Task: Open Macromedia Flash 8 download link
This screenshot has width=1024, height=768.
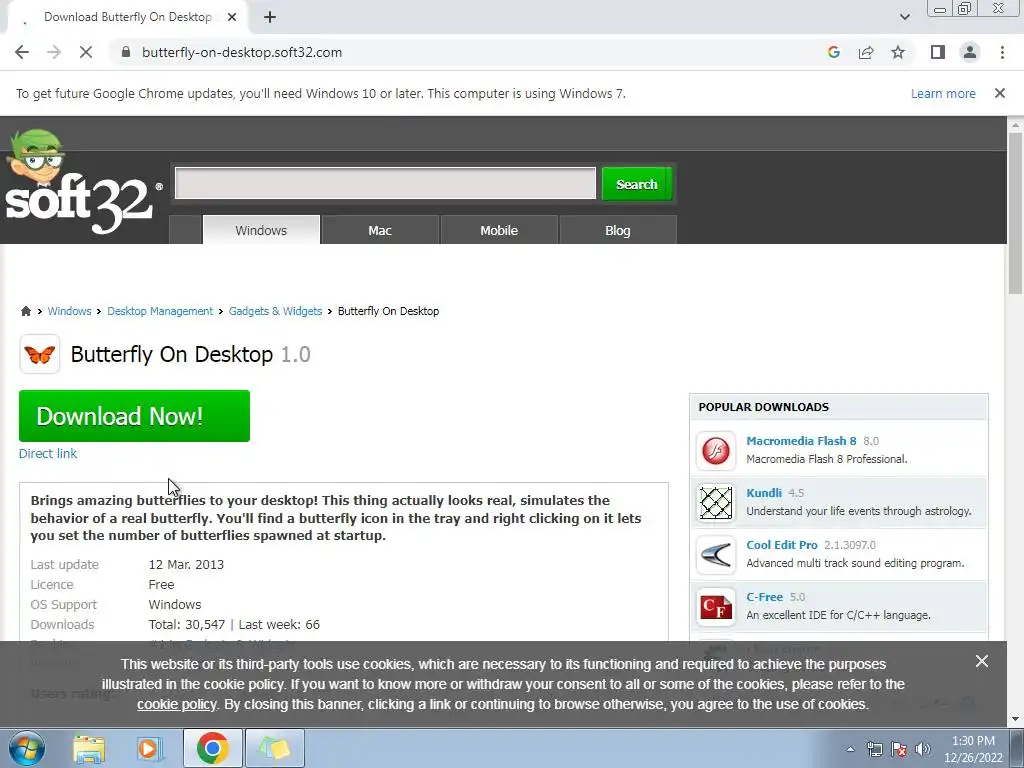Action: click(x=801, y=441)
